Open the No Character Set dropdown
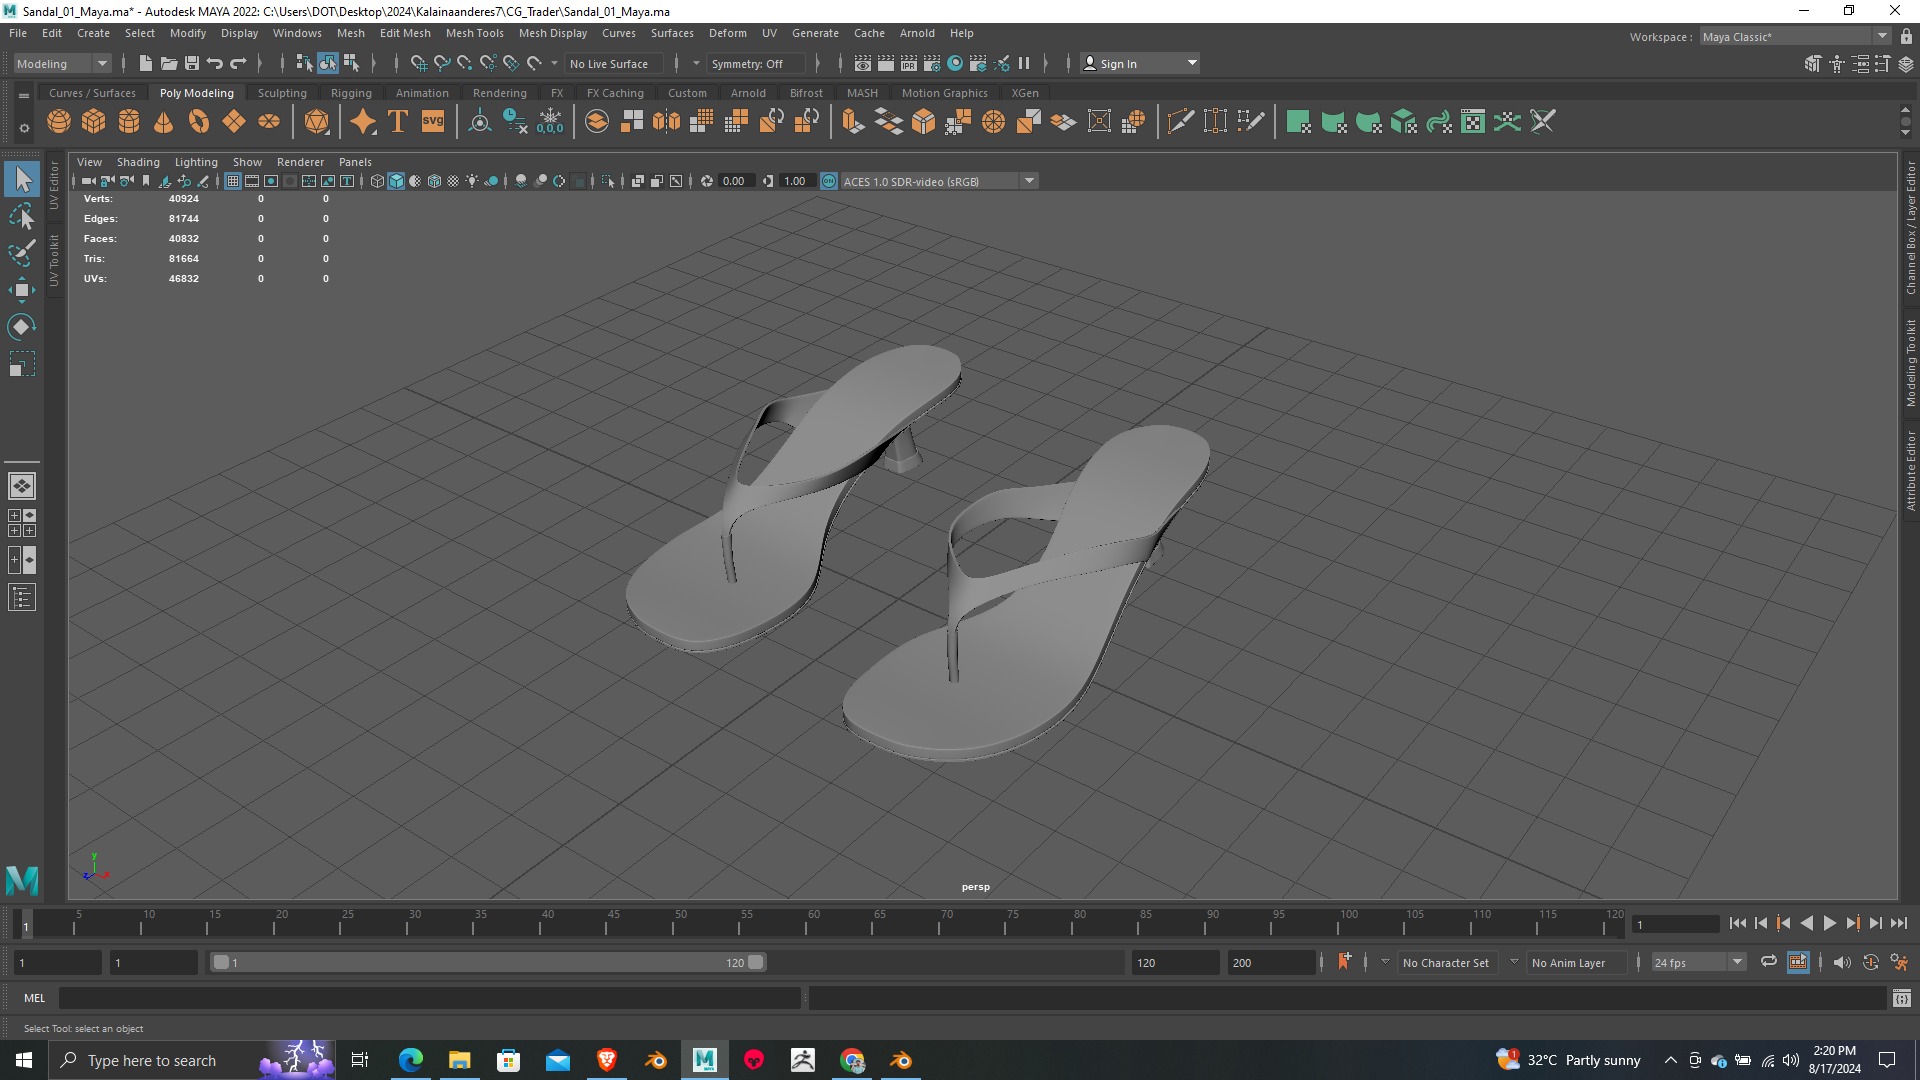The height and width of the screenshot is (1080, 1920). (x=1446, y=962)
